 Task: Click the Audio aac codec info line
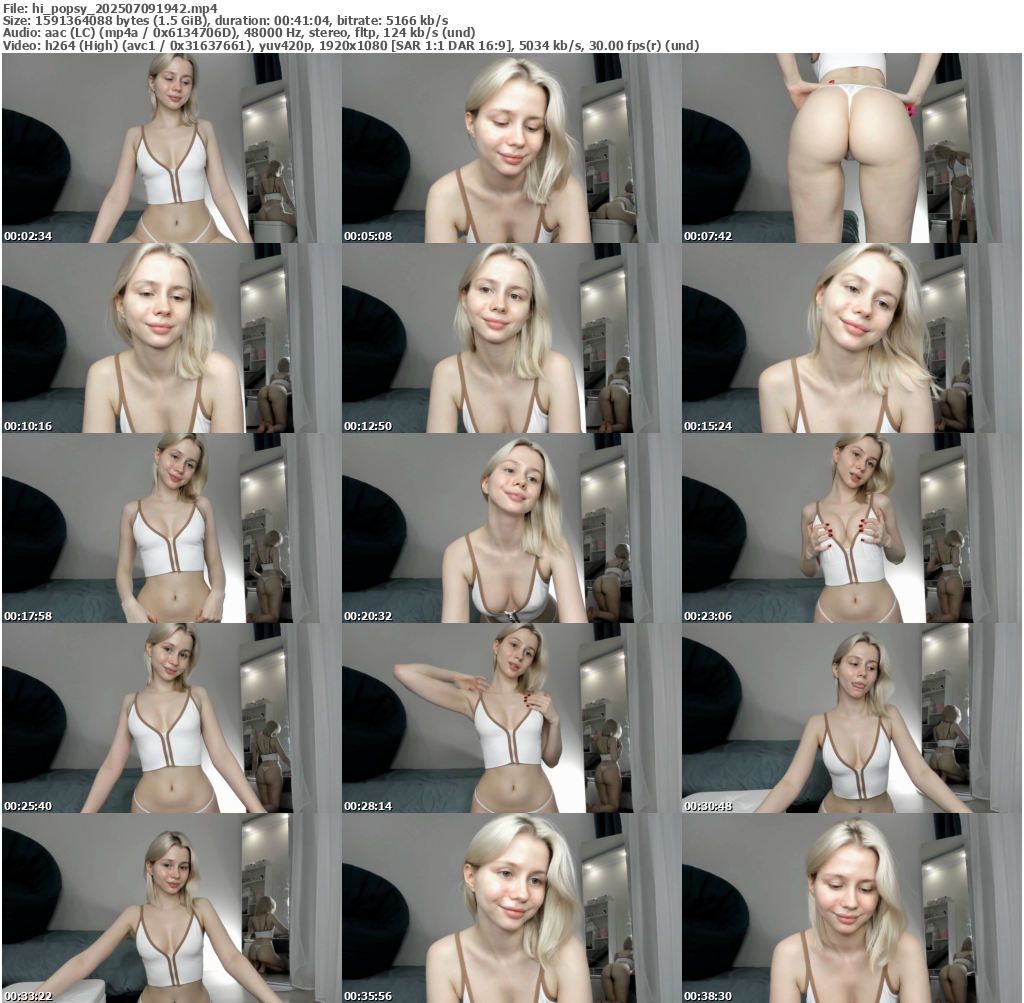[x=239, y=33]
